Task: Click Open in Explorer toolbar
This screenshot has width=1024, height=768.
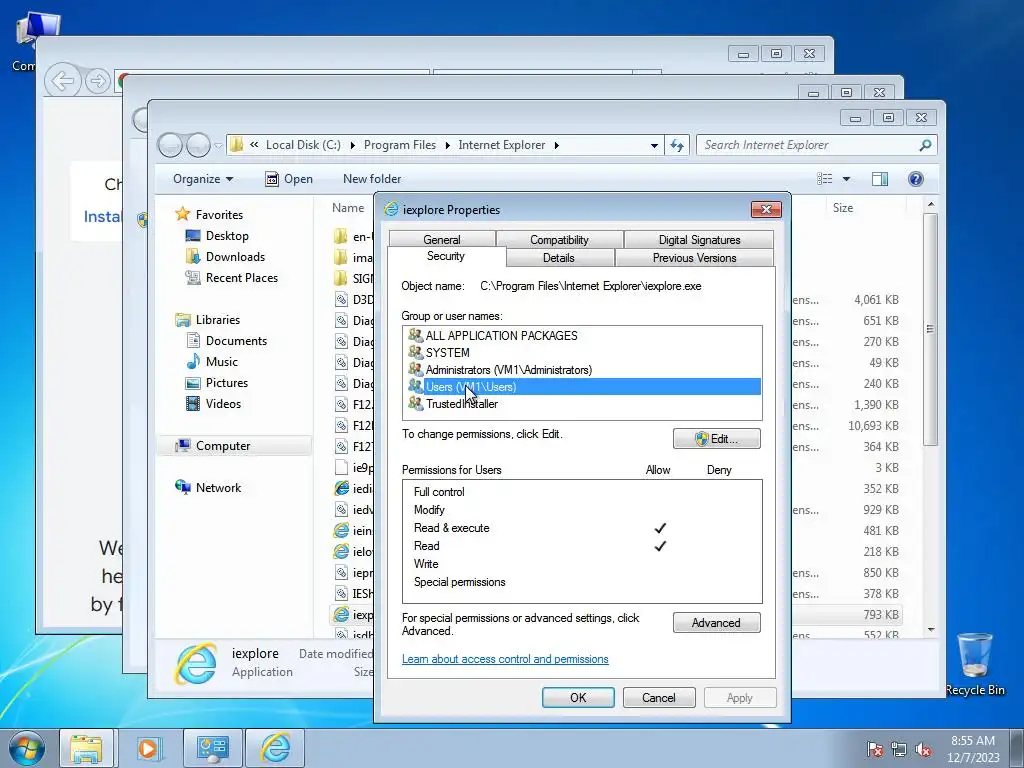Action: click(289, 179)
